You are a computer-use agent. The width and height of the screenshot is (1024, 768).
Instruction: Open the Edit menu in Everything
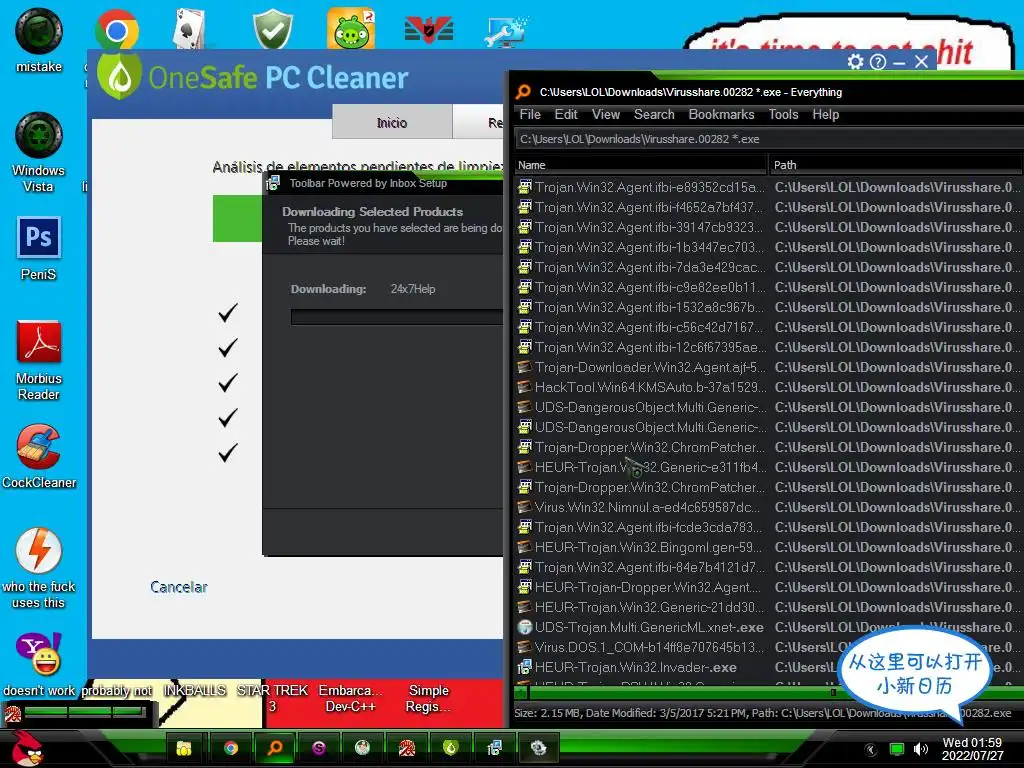pyautogui.click(x=566, y=114)
